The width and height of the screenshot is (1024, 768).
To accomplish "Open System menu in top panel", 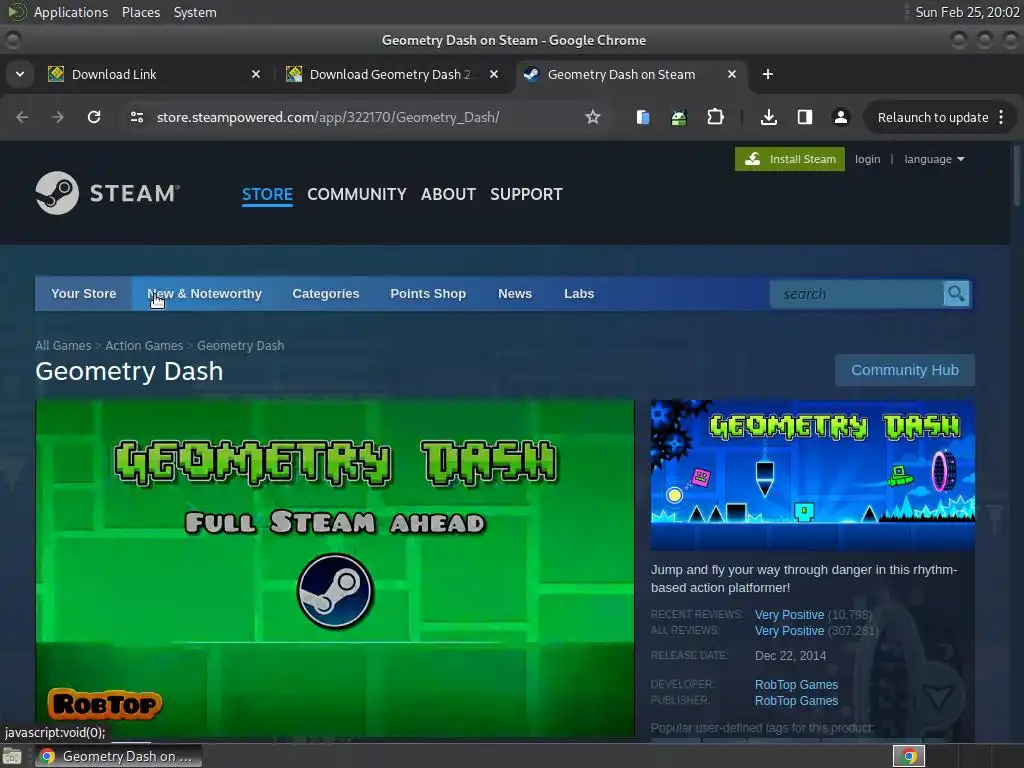I will 195,12.
